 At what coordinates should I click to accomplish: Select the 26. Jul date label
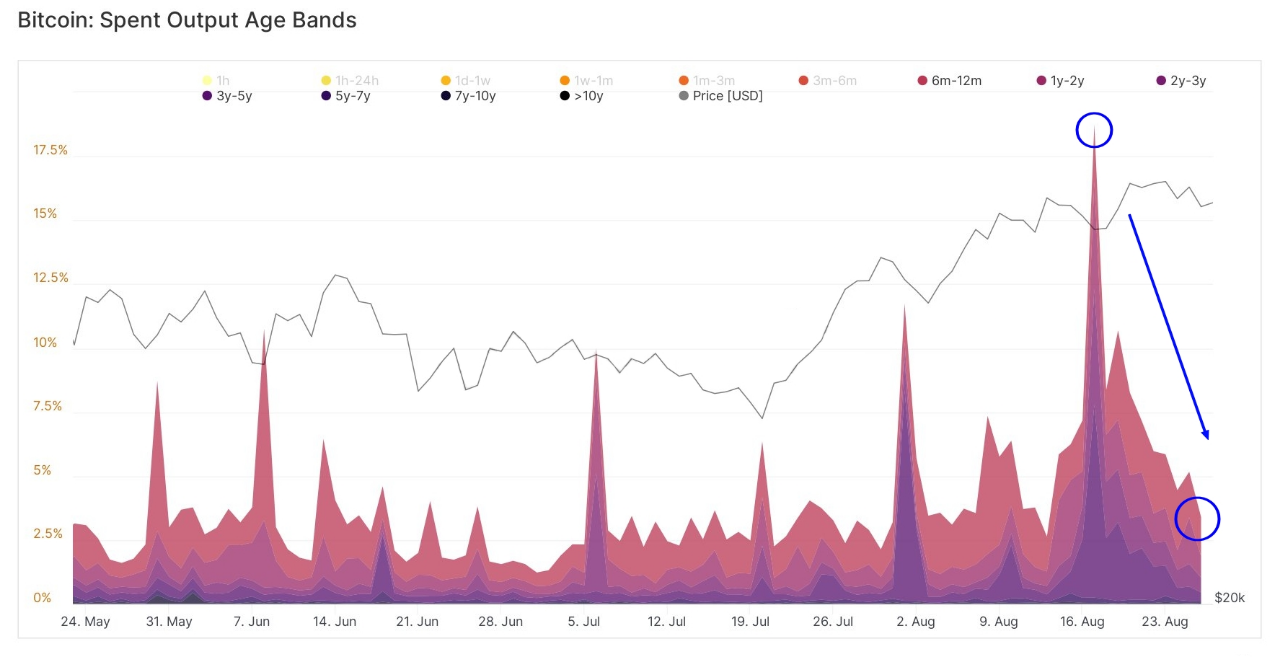point(832,621)
